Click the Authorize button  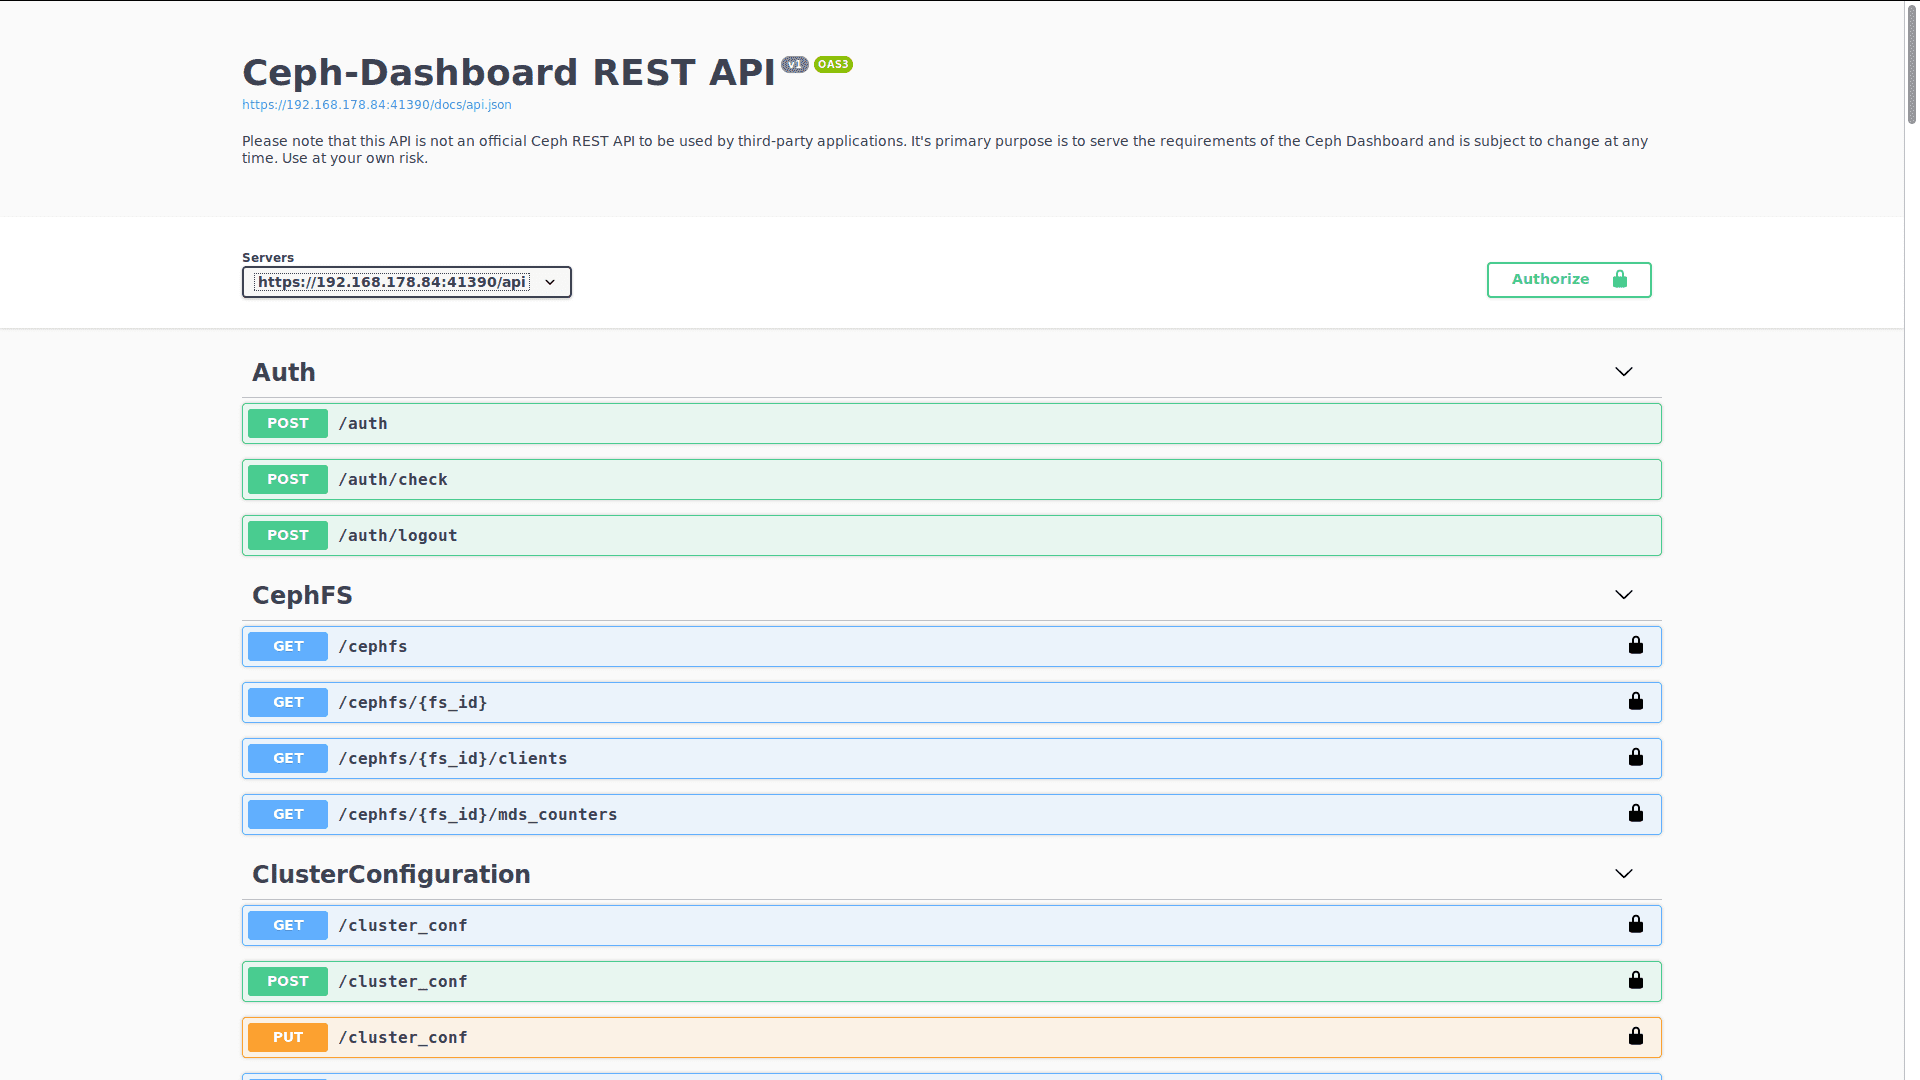coord(1568,280)
